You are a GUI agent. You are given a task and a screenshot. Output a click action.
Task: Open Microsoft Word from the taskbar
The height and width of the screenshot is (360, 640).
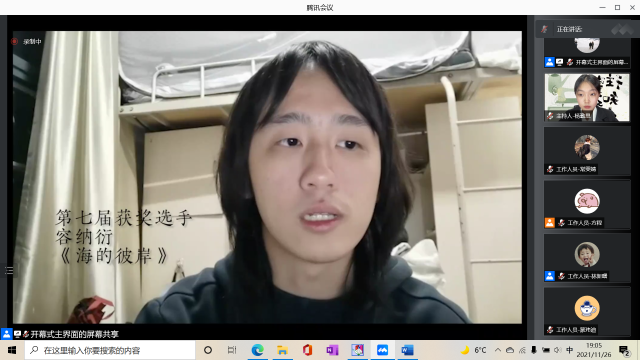point(407,350)
